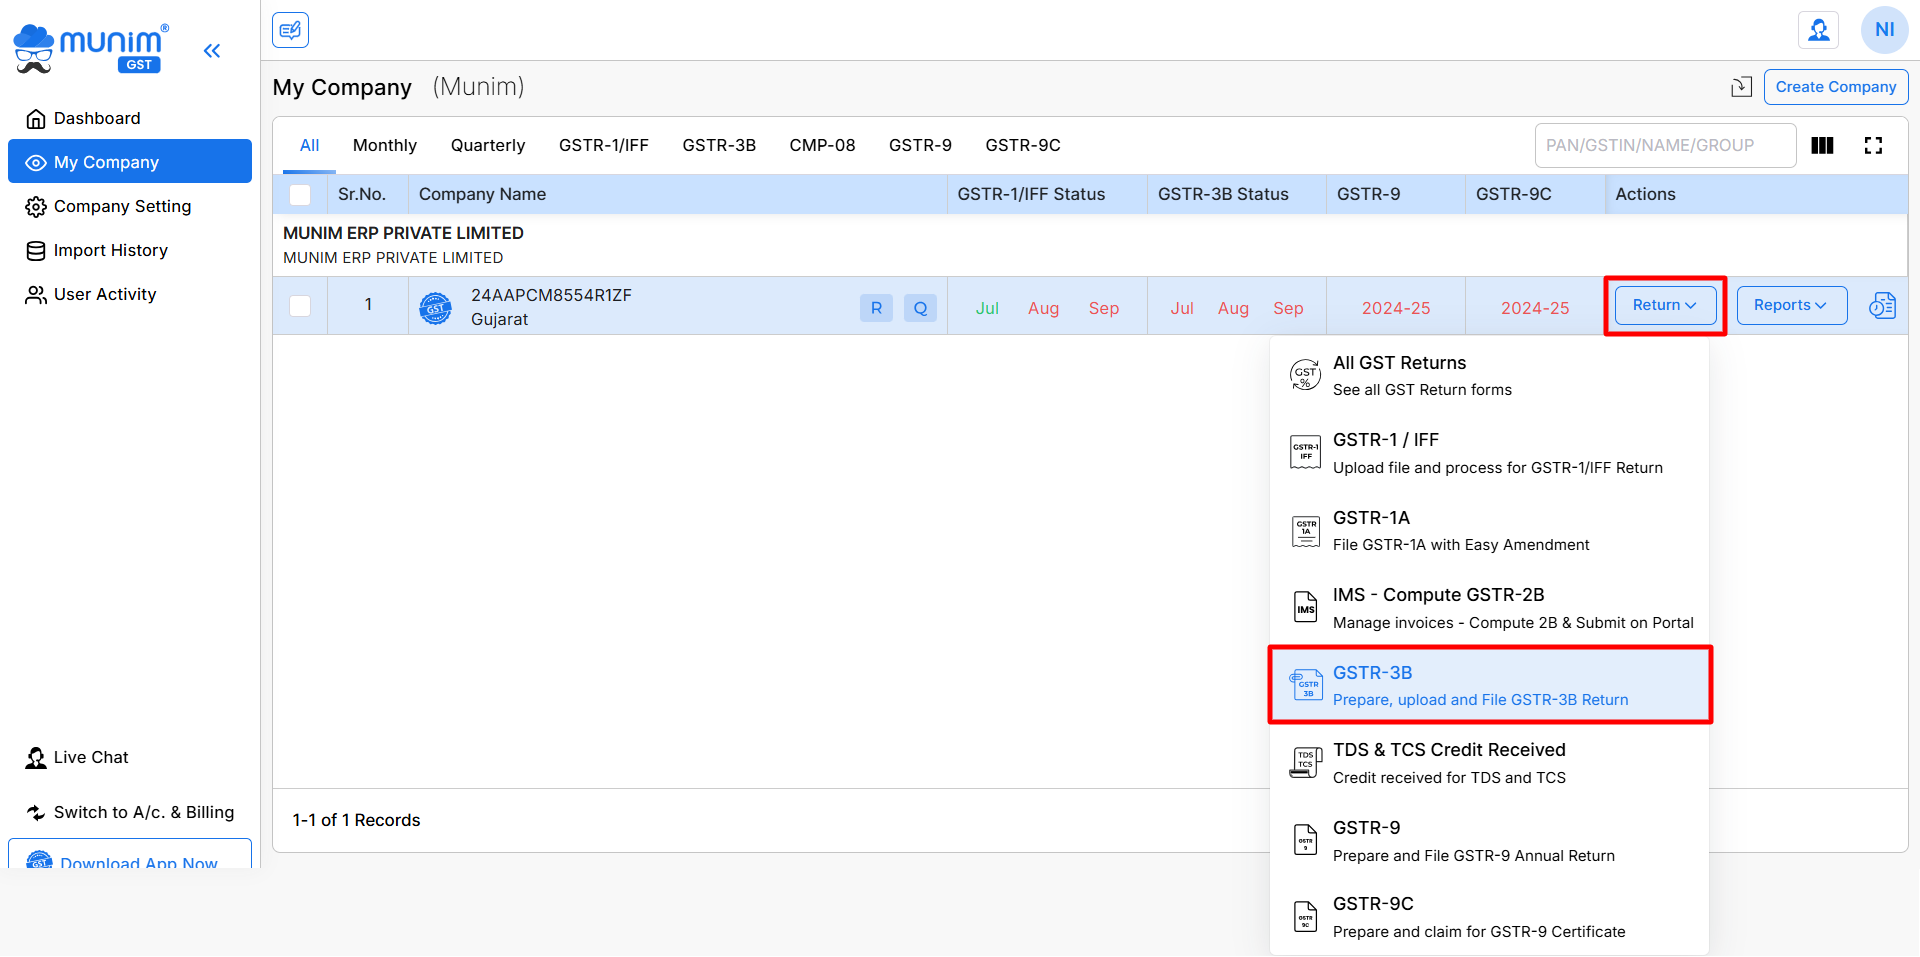1920x957 pixels.
Task: Select GSTR-3B from Return menu
Action: click(x=1490, y=685)
